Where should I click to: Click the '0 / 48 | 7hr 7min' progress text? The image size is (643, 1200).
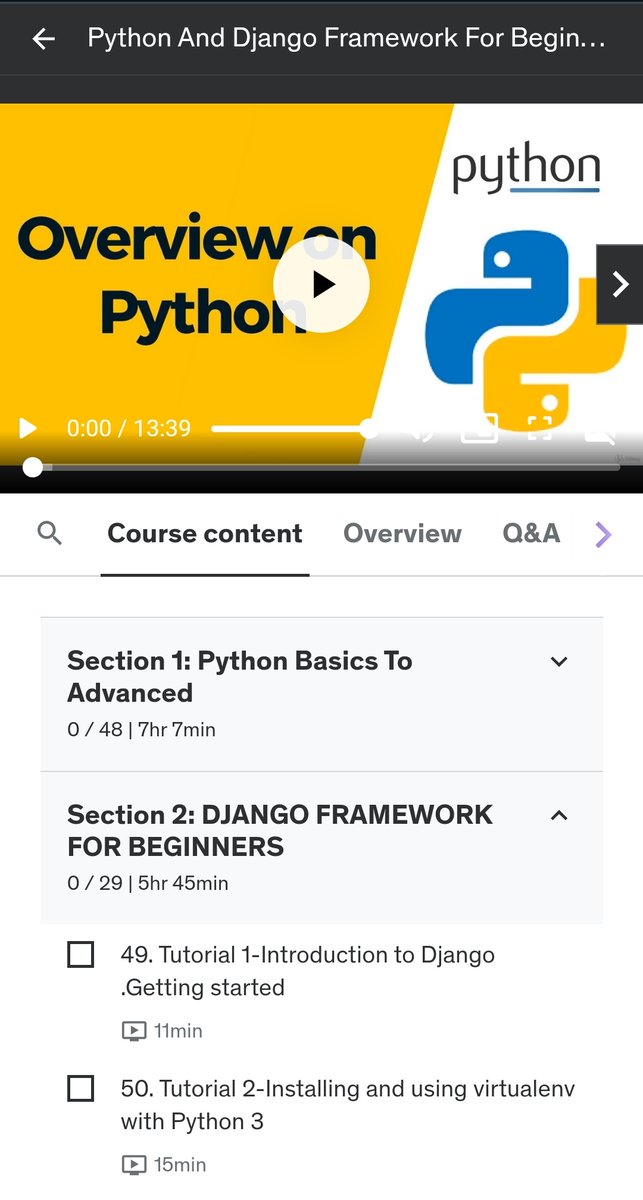[141, 730]
